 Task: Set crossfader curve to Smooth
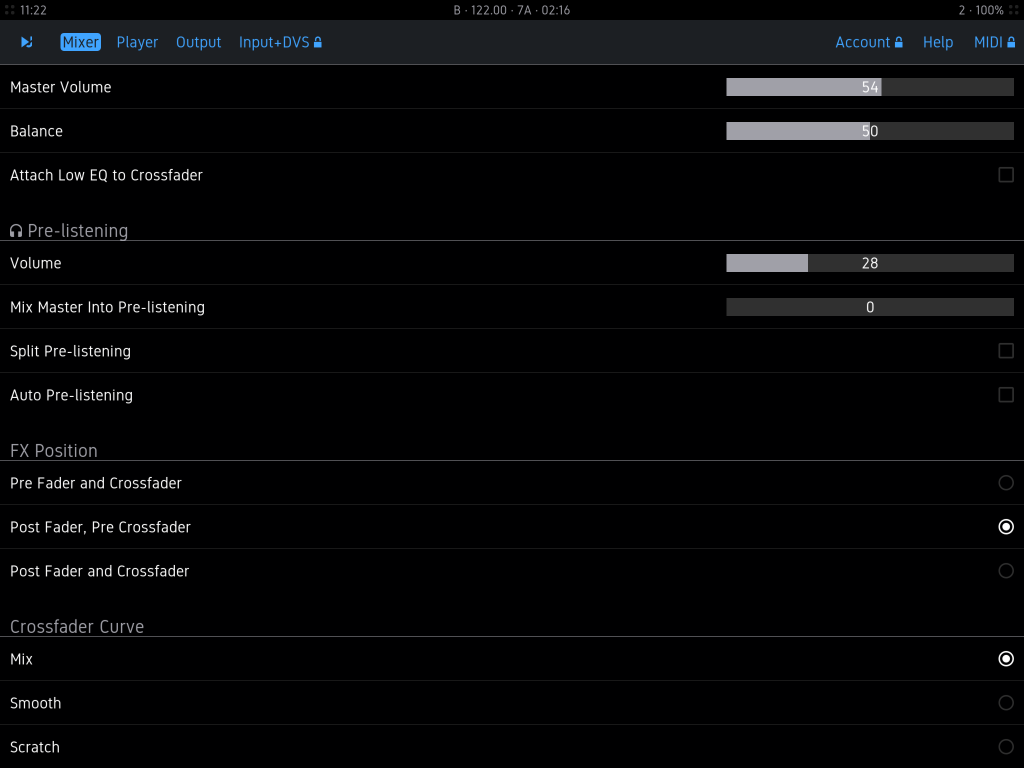tap(1006, 703)
